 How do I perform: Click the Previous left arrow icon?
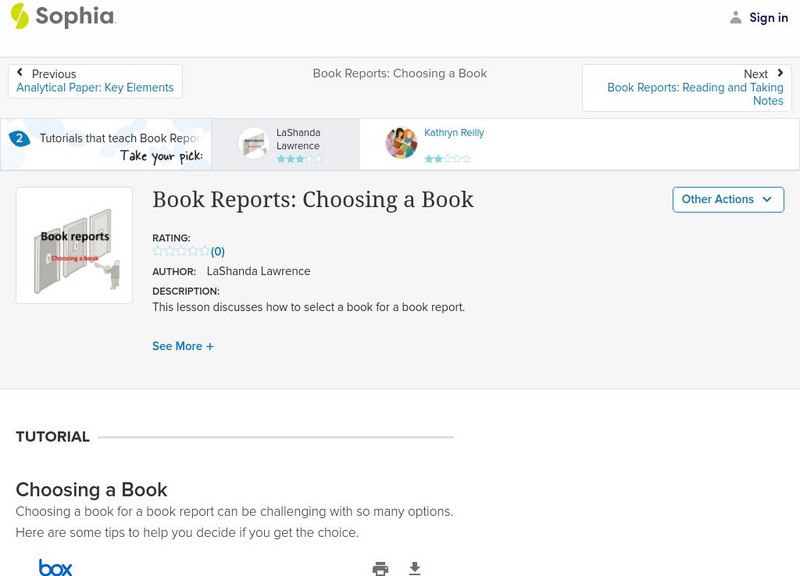tap(20, 74)
